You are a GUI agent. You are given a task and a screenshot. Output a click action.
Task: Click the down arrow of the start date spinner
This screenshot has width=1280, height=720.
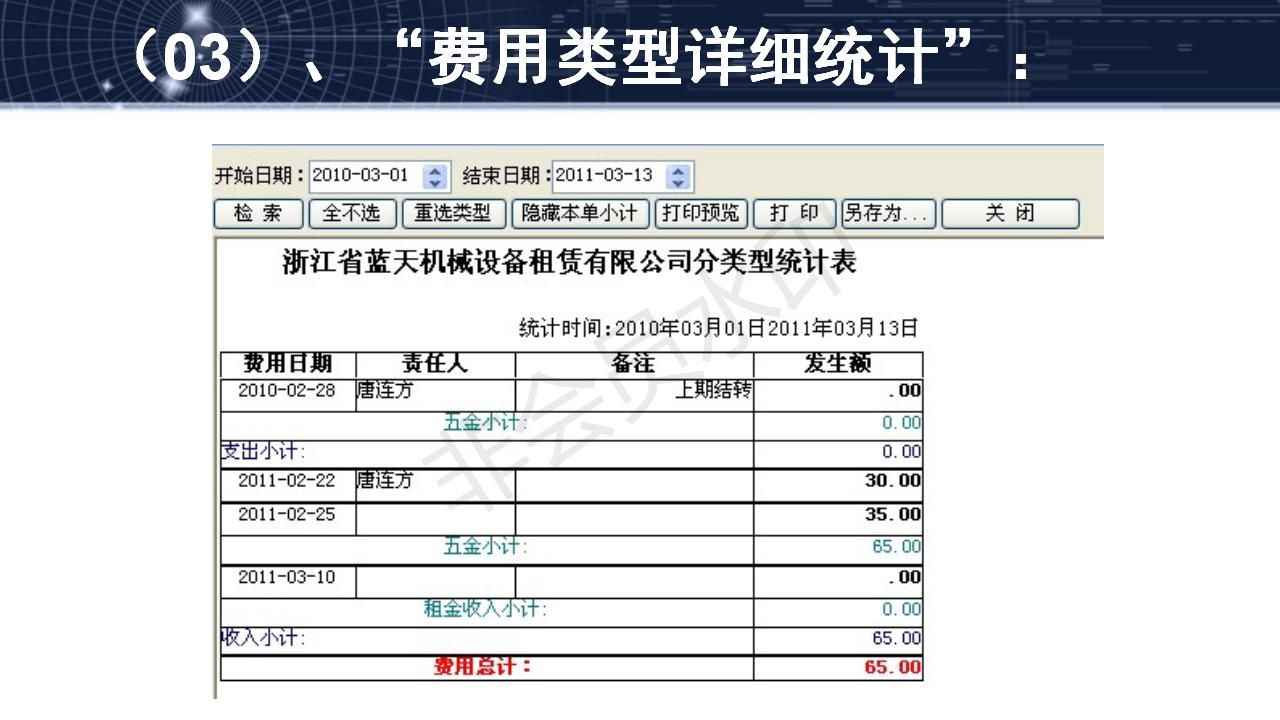point(433,181)
